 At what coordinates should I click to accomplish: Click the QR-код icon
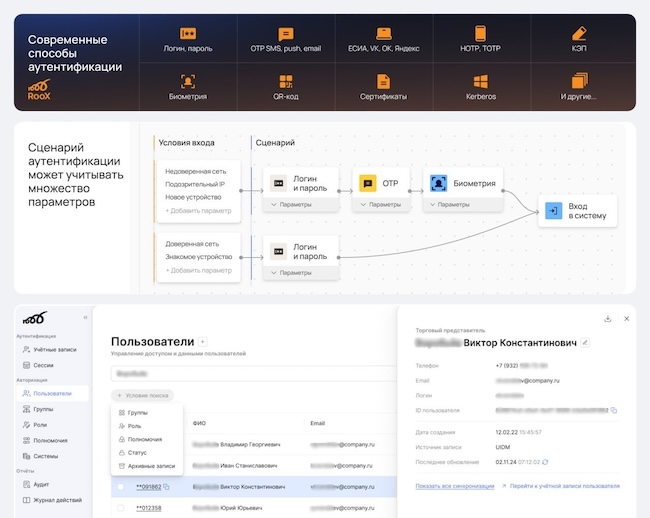pos(286,81)
